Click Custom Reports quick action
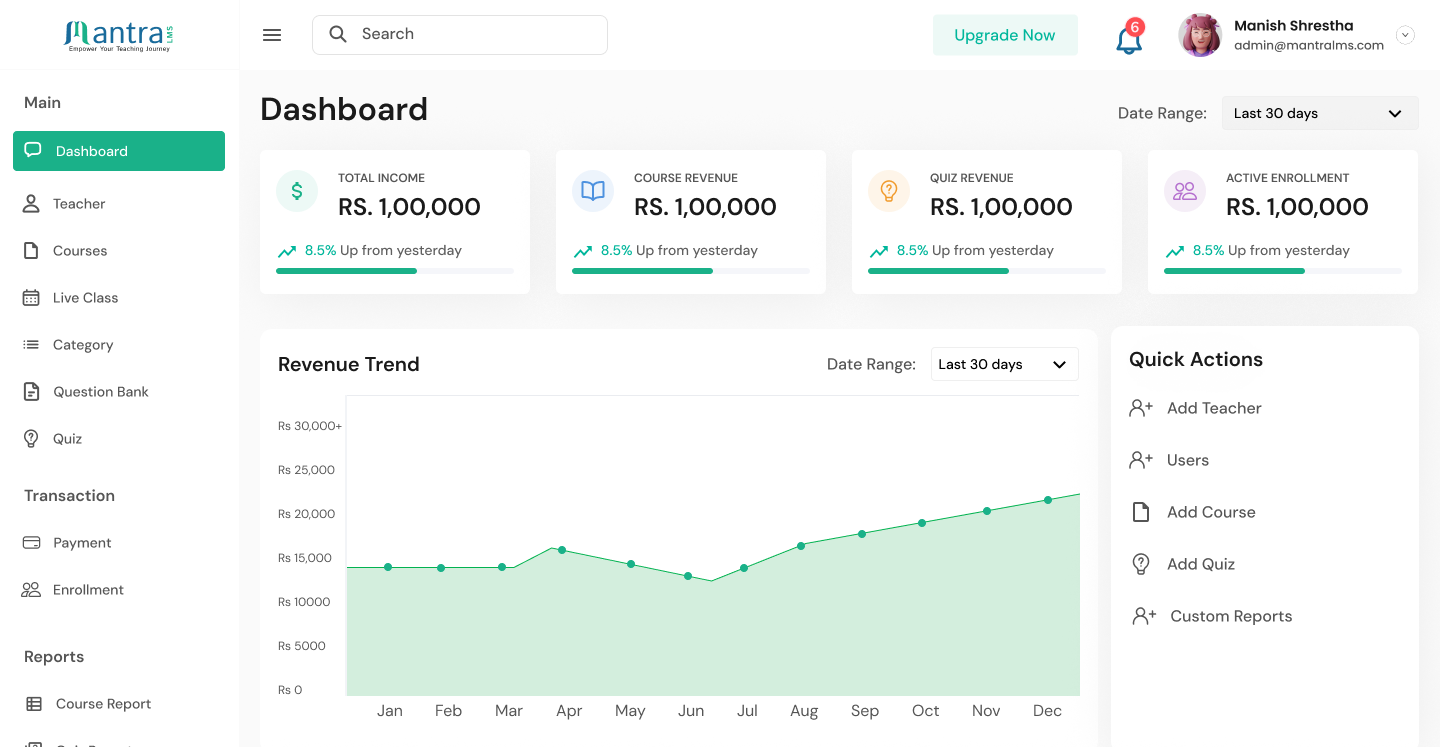The image size is (1440, 747). point(1230,616)
